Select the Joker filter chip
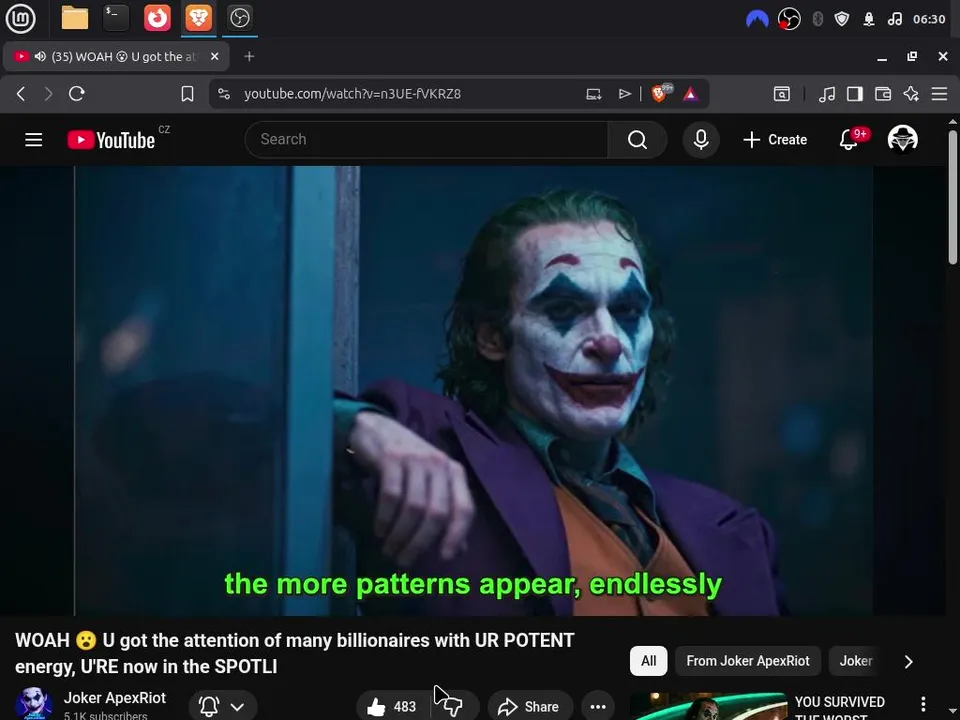 855,661
